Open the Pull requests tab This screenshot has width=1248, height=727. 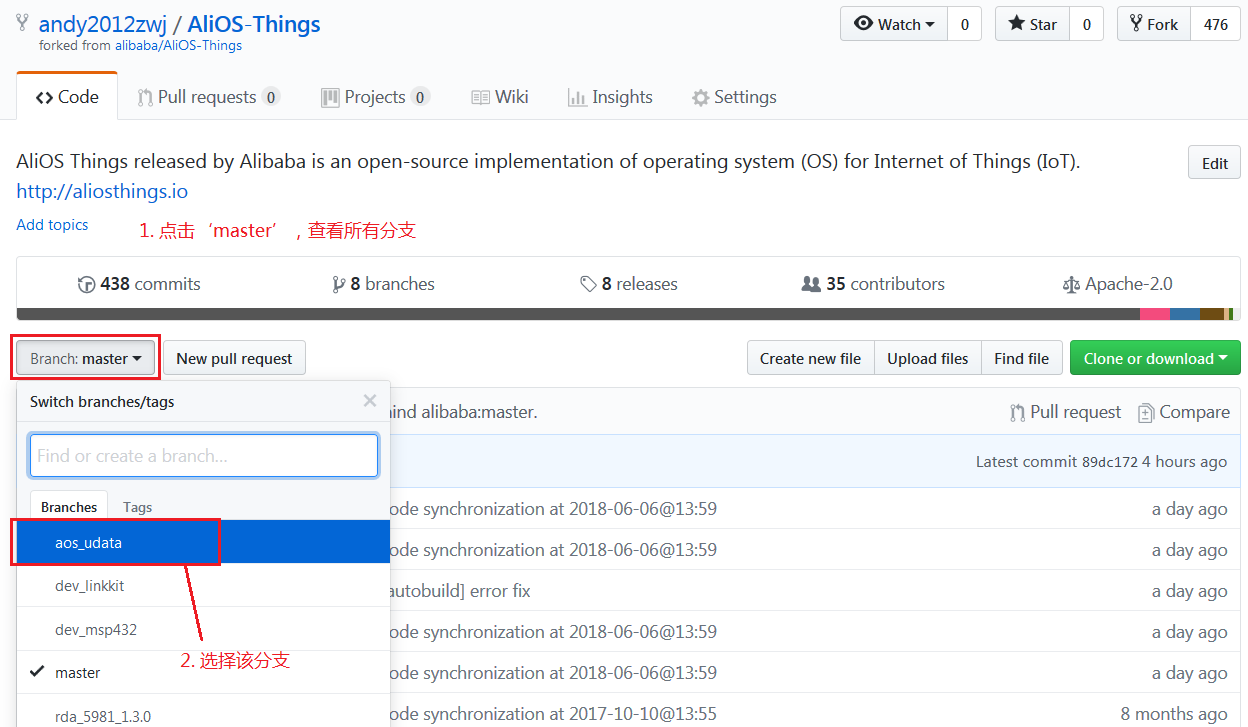coord(208,97)
